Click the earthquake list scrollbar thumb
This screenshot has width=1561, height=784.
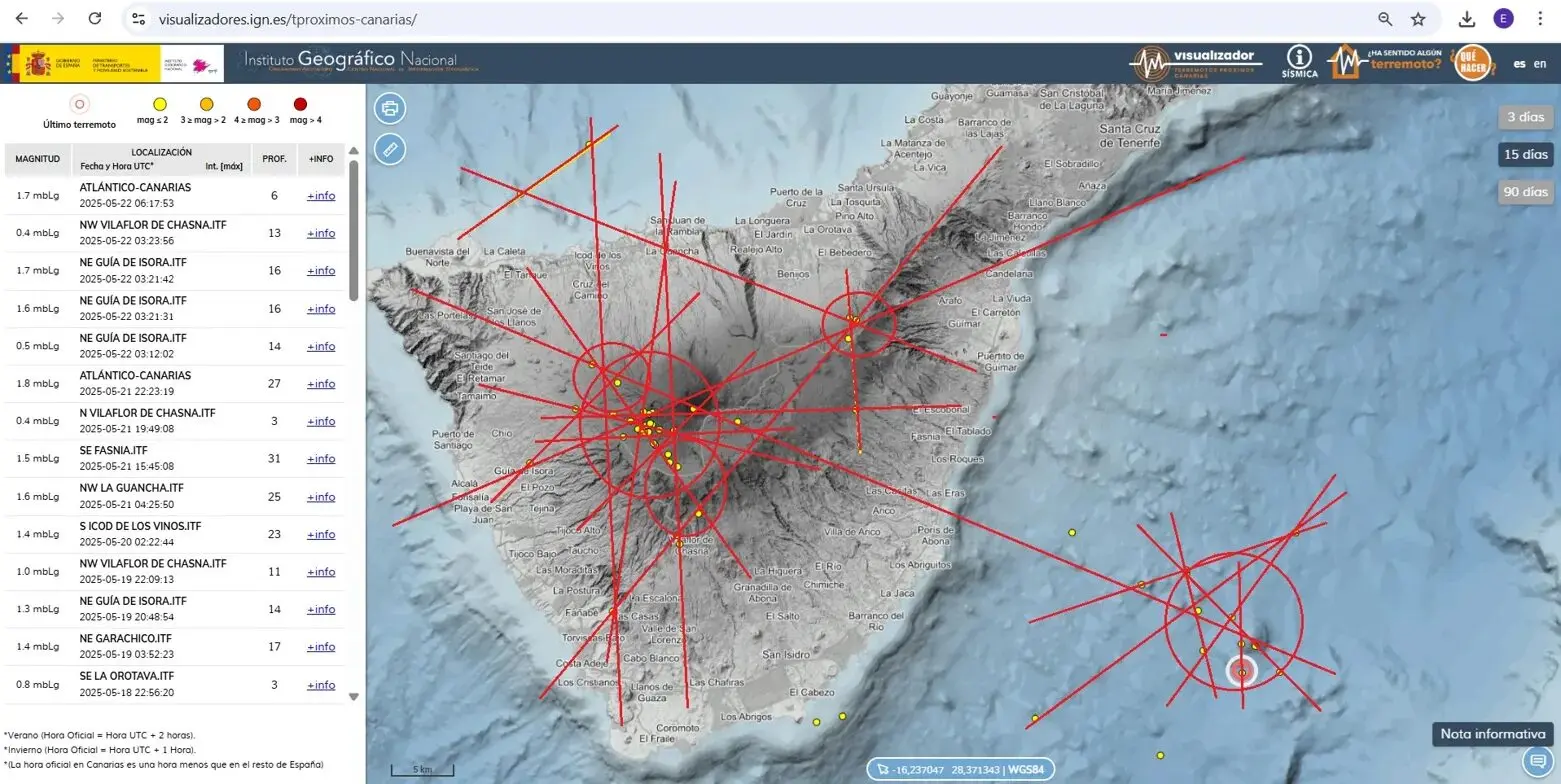(x=353, y=230)
